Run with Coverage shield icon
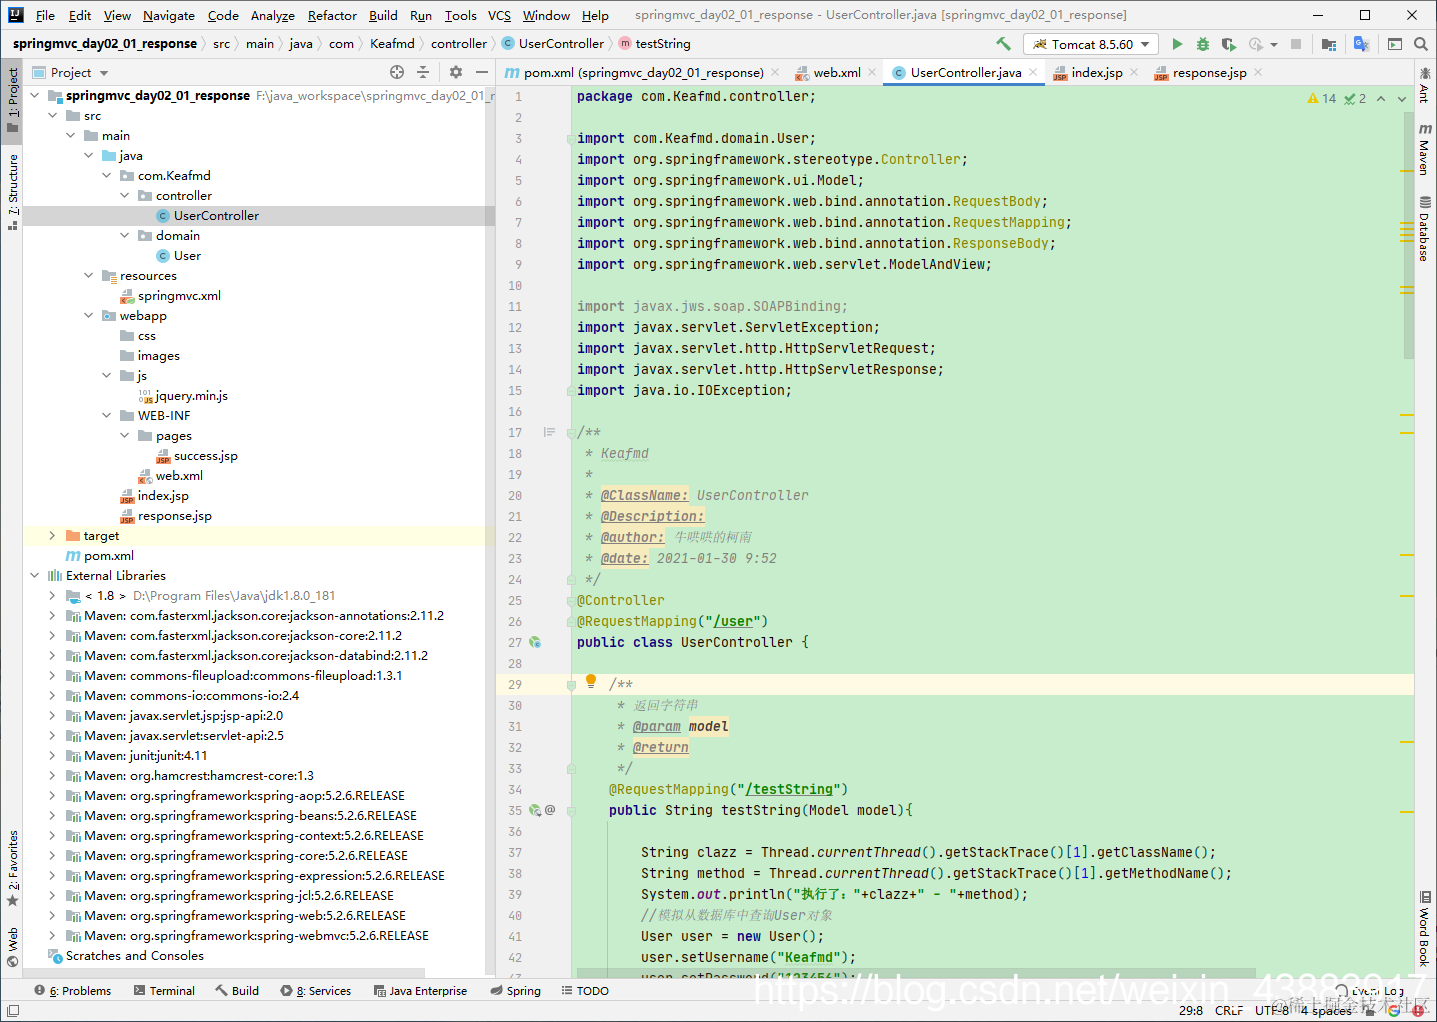Image resolution: width=1437 pixels, height=1022 pixels. point(1229,44)
